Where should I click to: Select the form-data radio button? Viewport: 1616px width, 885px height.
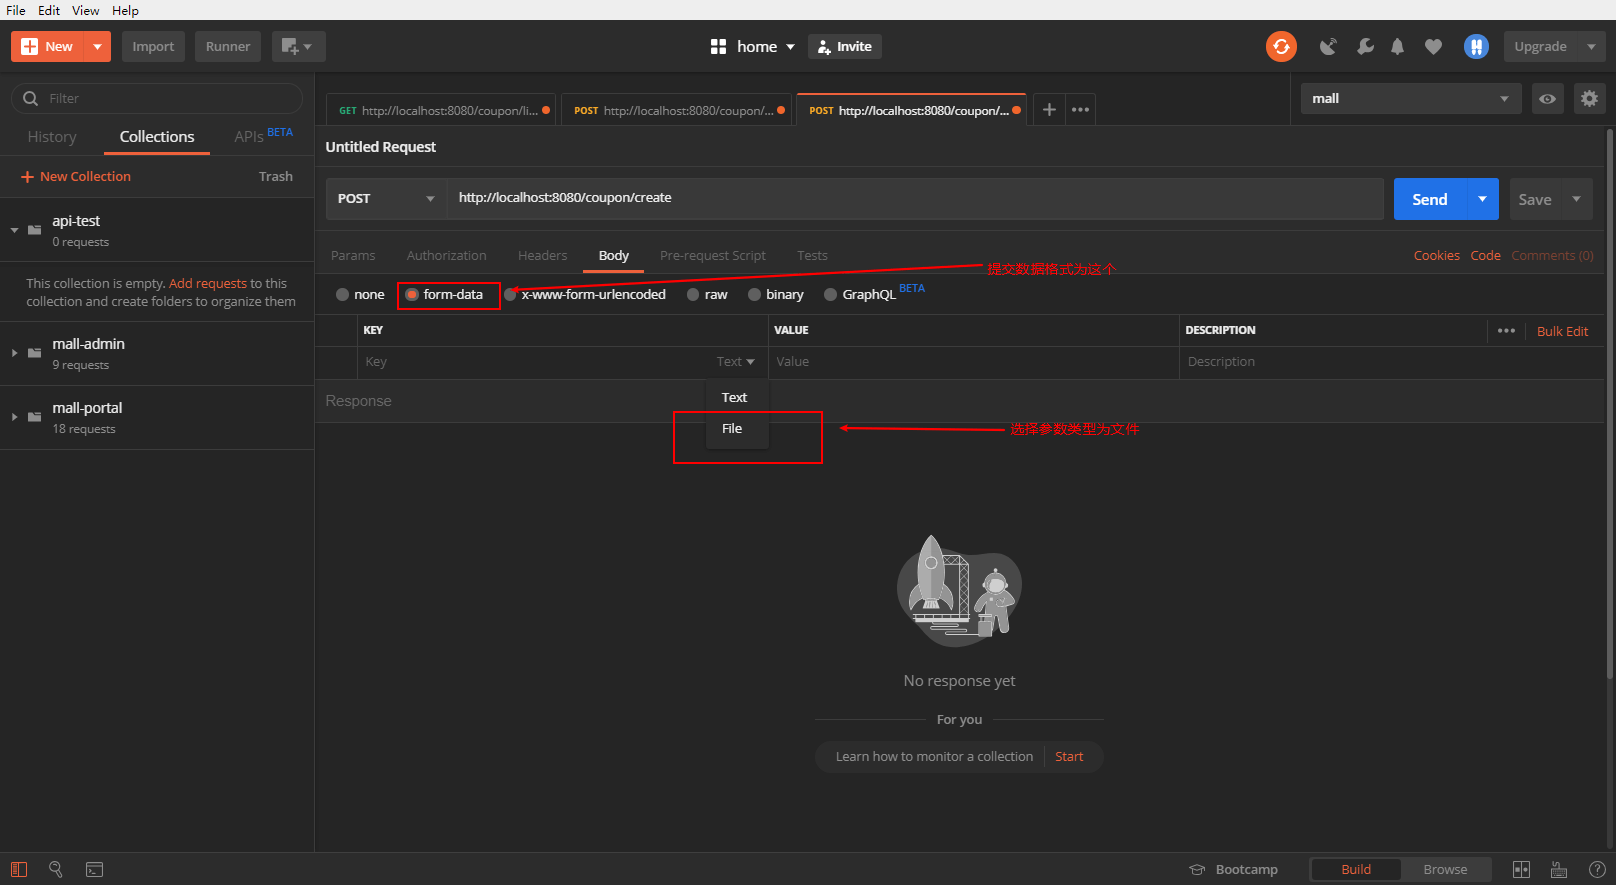pyautogui.click(x=412, y=294)
